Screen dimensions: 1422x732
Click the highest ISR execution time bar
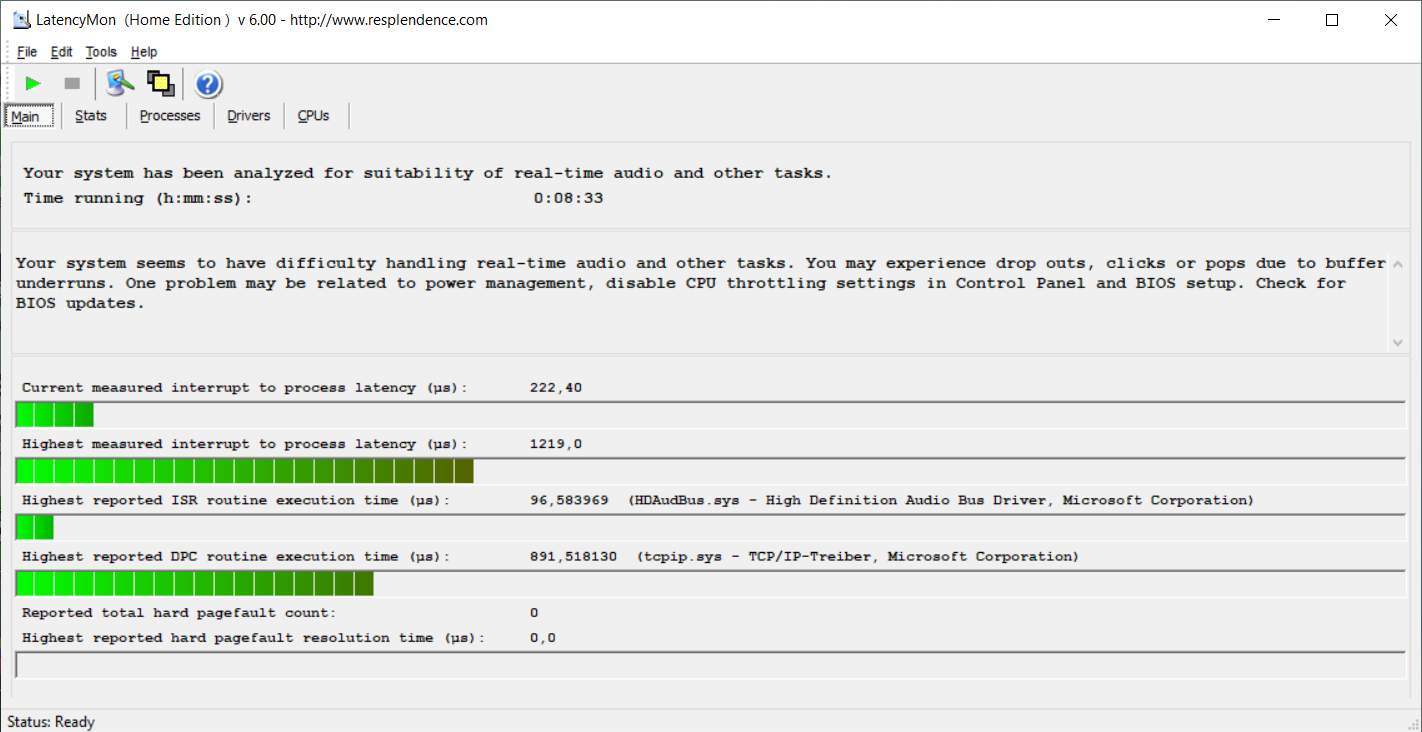(x=711, y=527)
